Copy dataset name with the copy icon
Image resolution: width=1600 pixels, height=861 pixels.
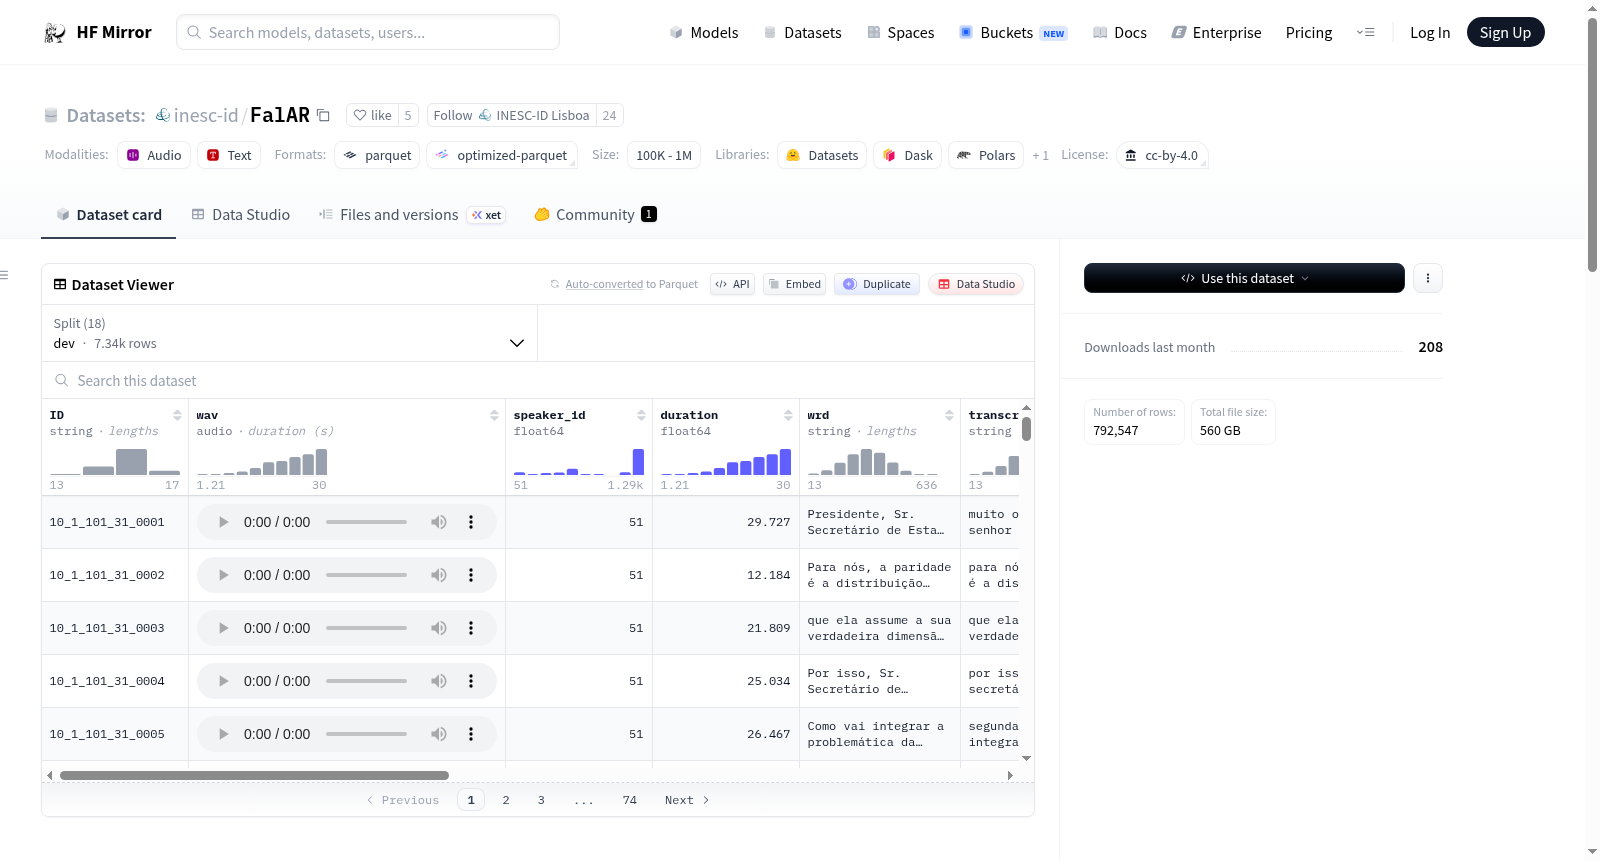coord(323,115)
